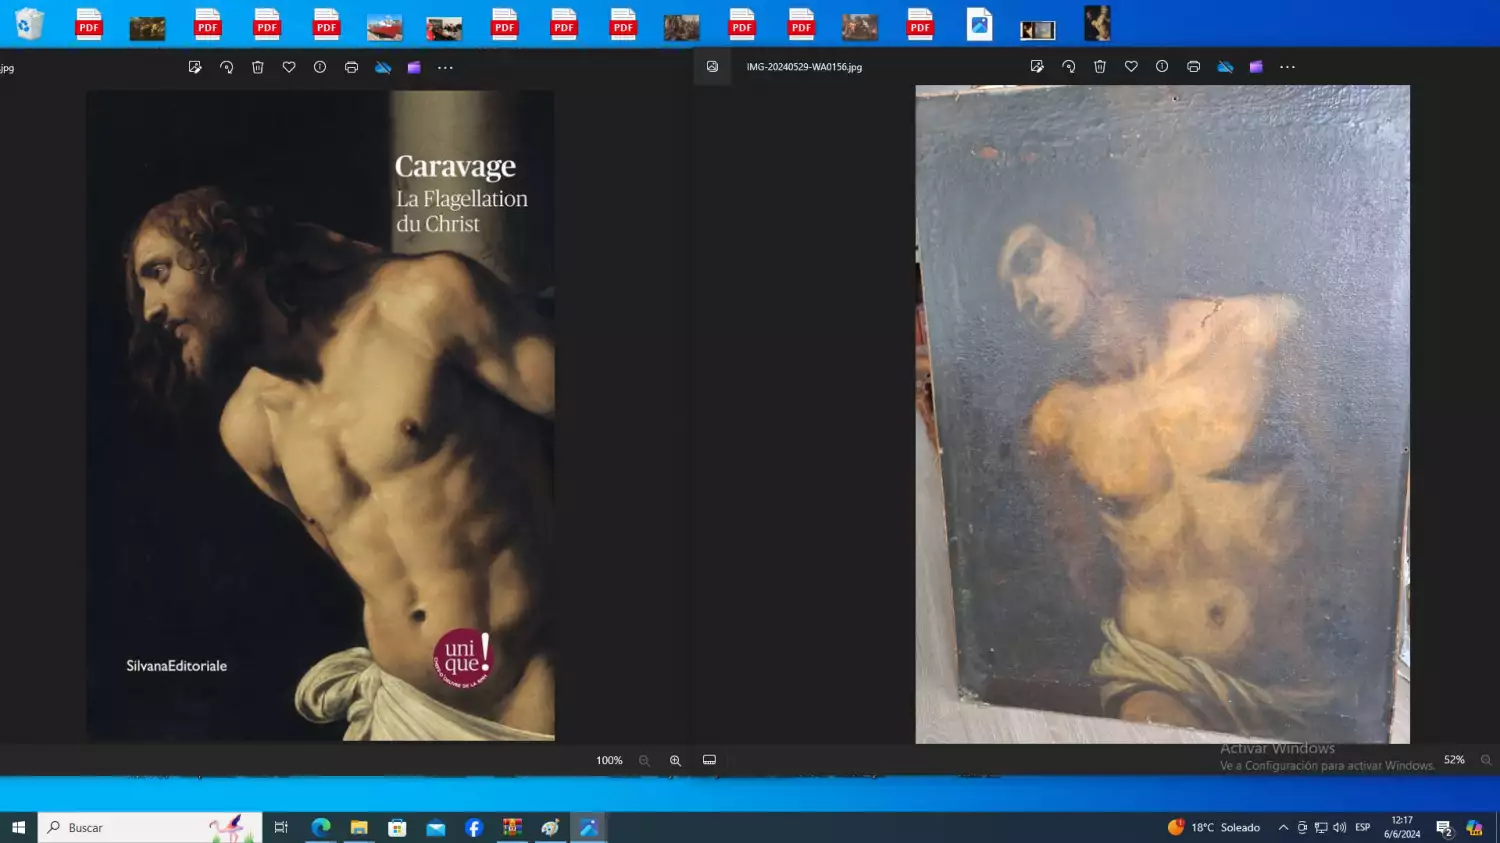Image resolution: width=1500 pixels, height=843 pixels.
Task: Open image editor in right Photos window
Action: pyautogui.click(x=1037, y=67)
